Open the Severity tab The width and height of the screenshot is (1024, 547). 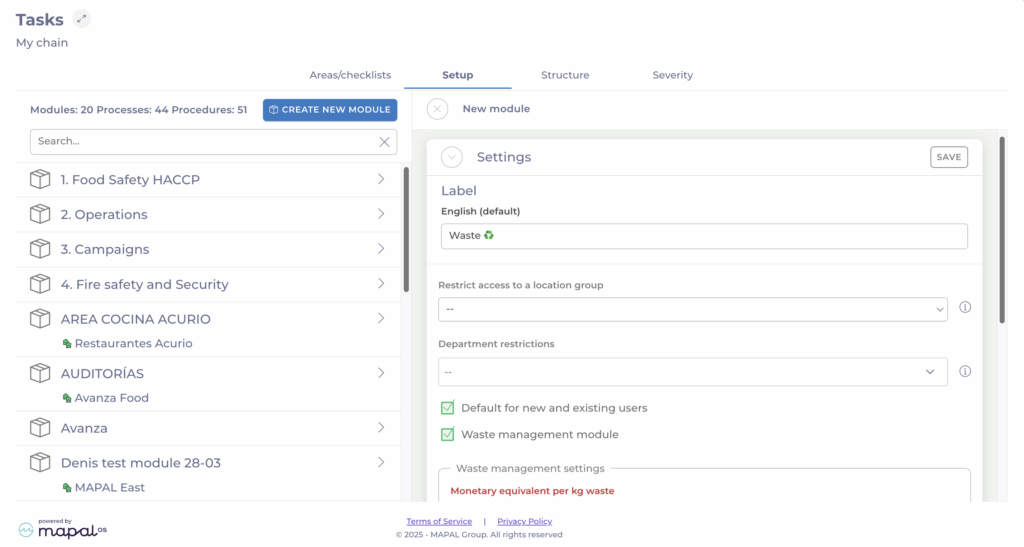(x=672, y=75)
